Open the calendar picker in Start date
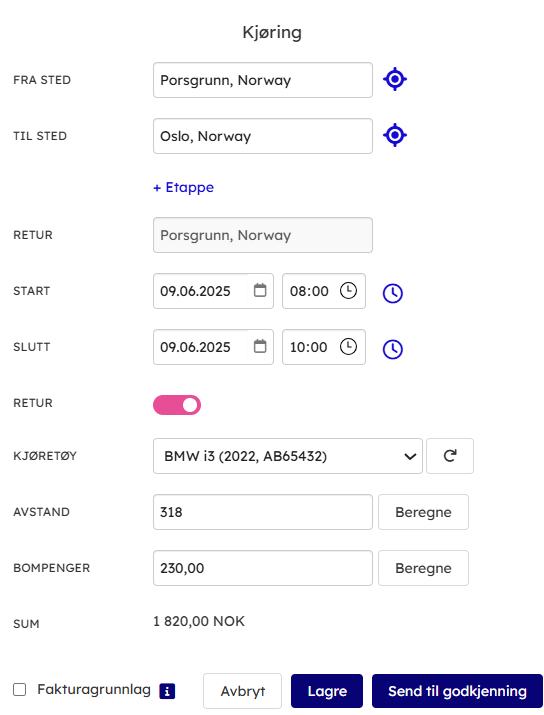Viewport: 544px width, 715px height. (x=260, y=290)
